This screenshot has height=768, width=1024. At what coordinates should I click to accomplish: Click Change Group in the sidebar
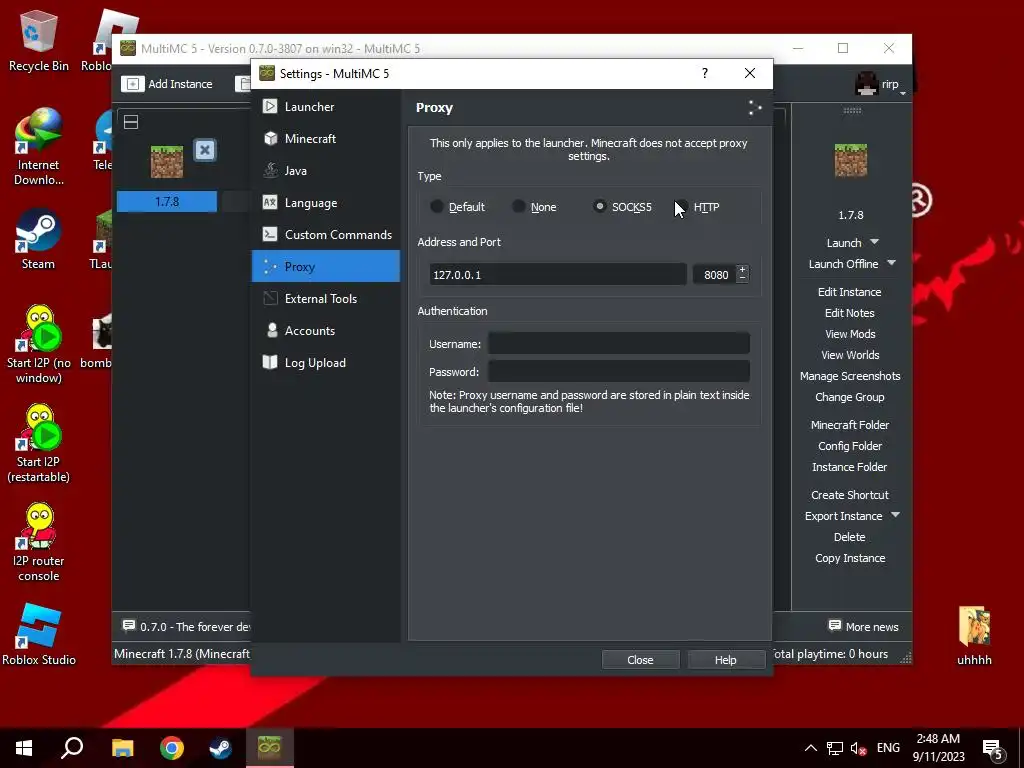[x=850, y=396]
